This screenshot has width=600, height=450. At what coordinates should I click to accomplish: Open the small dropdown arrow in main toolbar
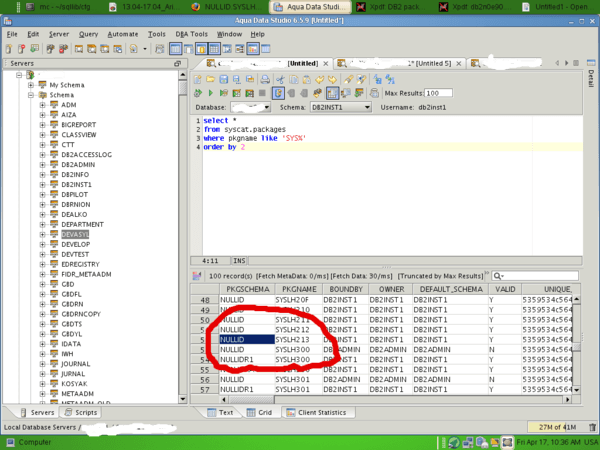[x=145, y=49]
